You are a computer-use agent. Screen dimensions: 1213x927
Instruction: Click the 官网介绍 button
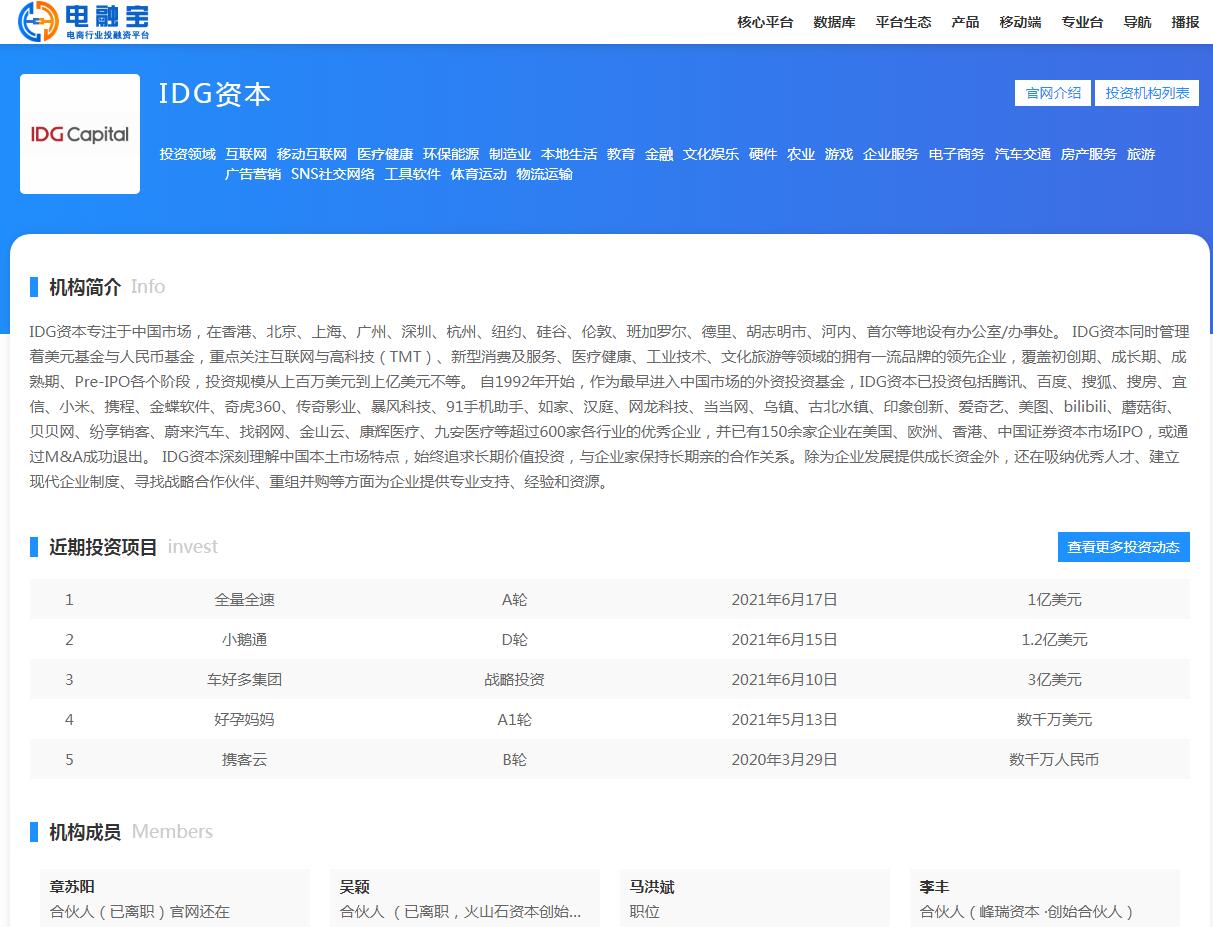tap(1053, 93)
